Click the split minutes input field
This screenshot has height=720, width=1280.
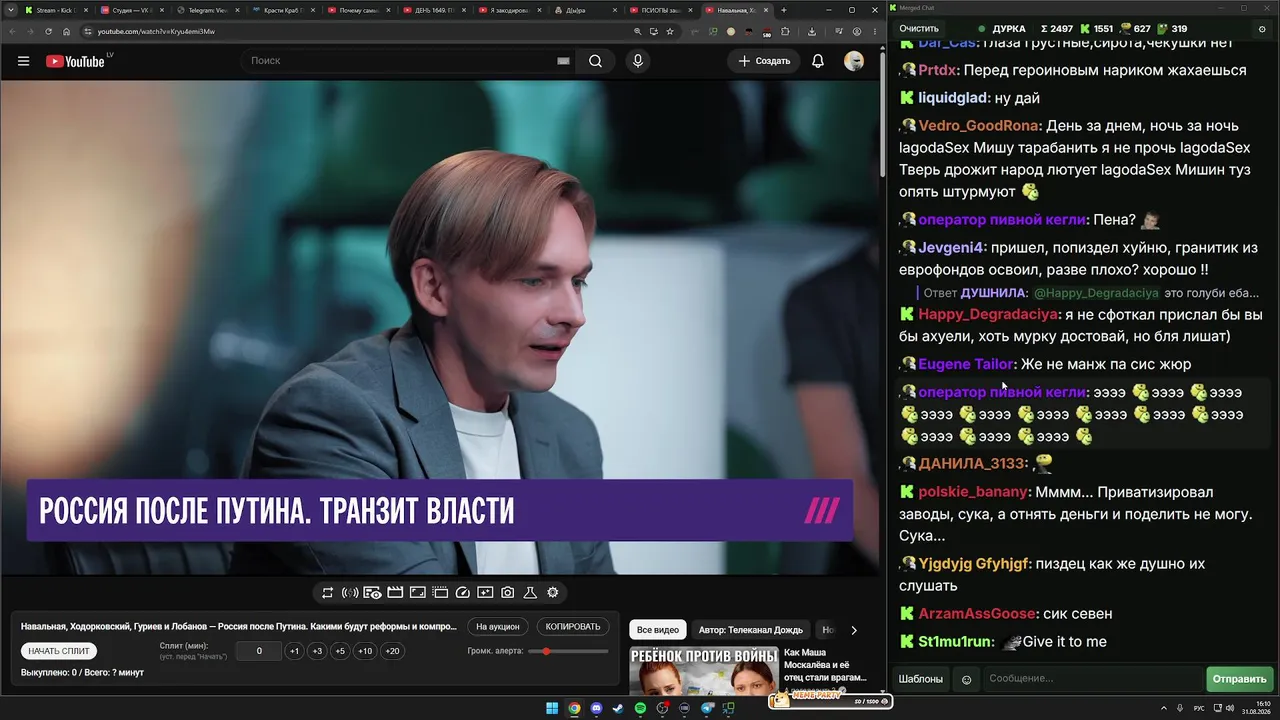(x=259, y=651)
